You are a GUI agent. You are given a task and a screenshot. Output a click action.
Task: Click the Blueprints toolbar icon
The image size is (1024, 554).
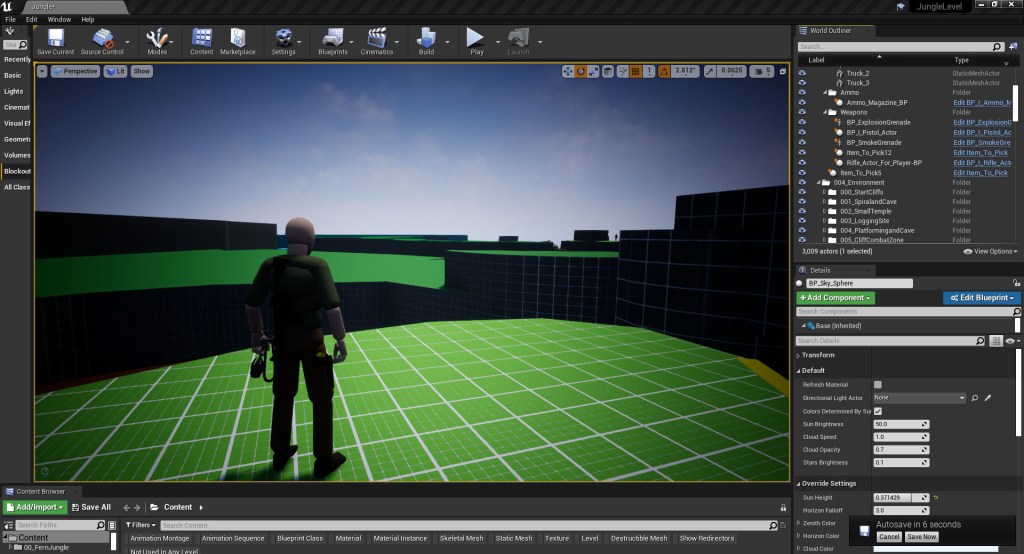tap(332, 39)
